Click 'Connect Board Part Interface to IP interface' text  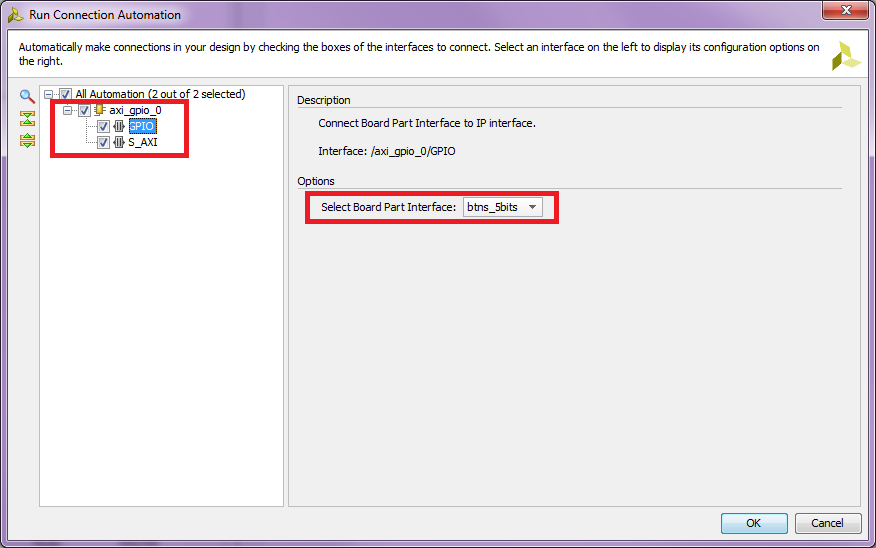pyautogui.click(x=427, y=123)
